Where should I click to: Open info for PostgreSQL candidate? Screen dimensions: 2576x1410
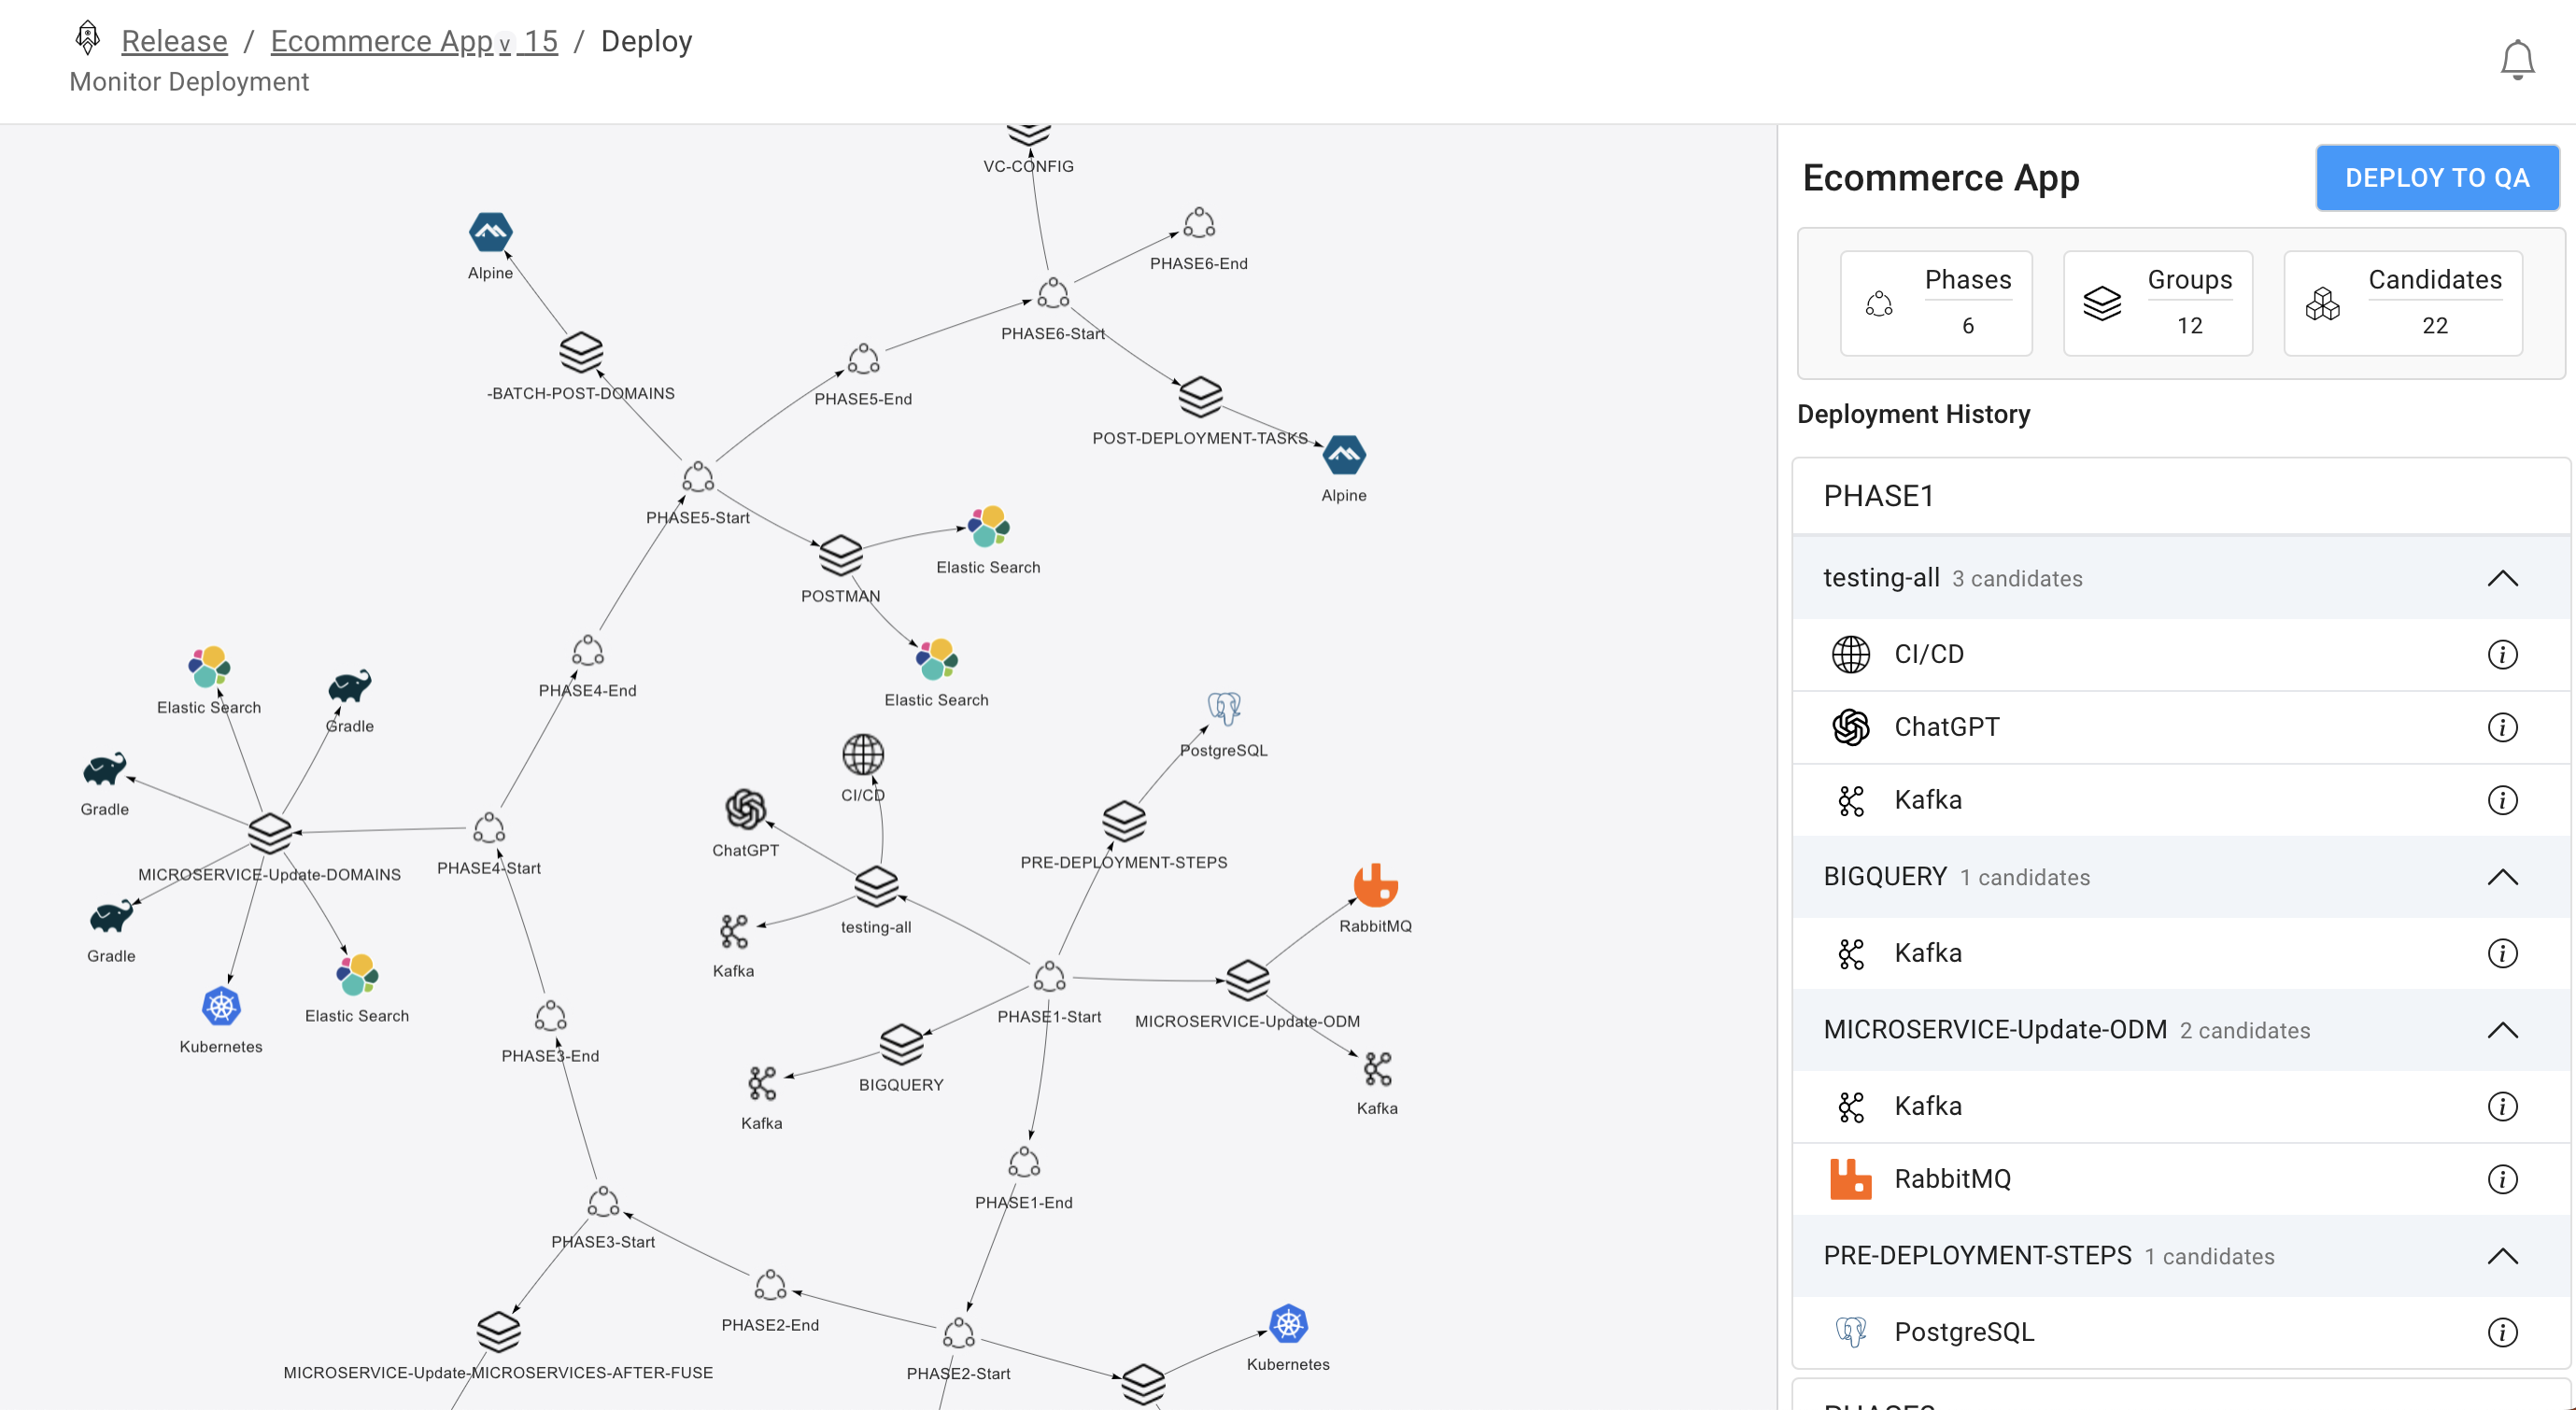click(x=2501, y=1332)
